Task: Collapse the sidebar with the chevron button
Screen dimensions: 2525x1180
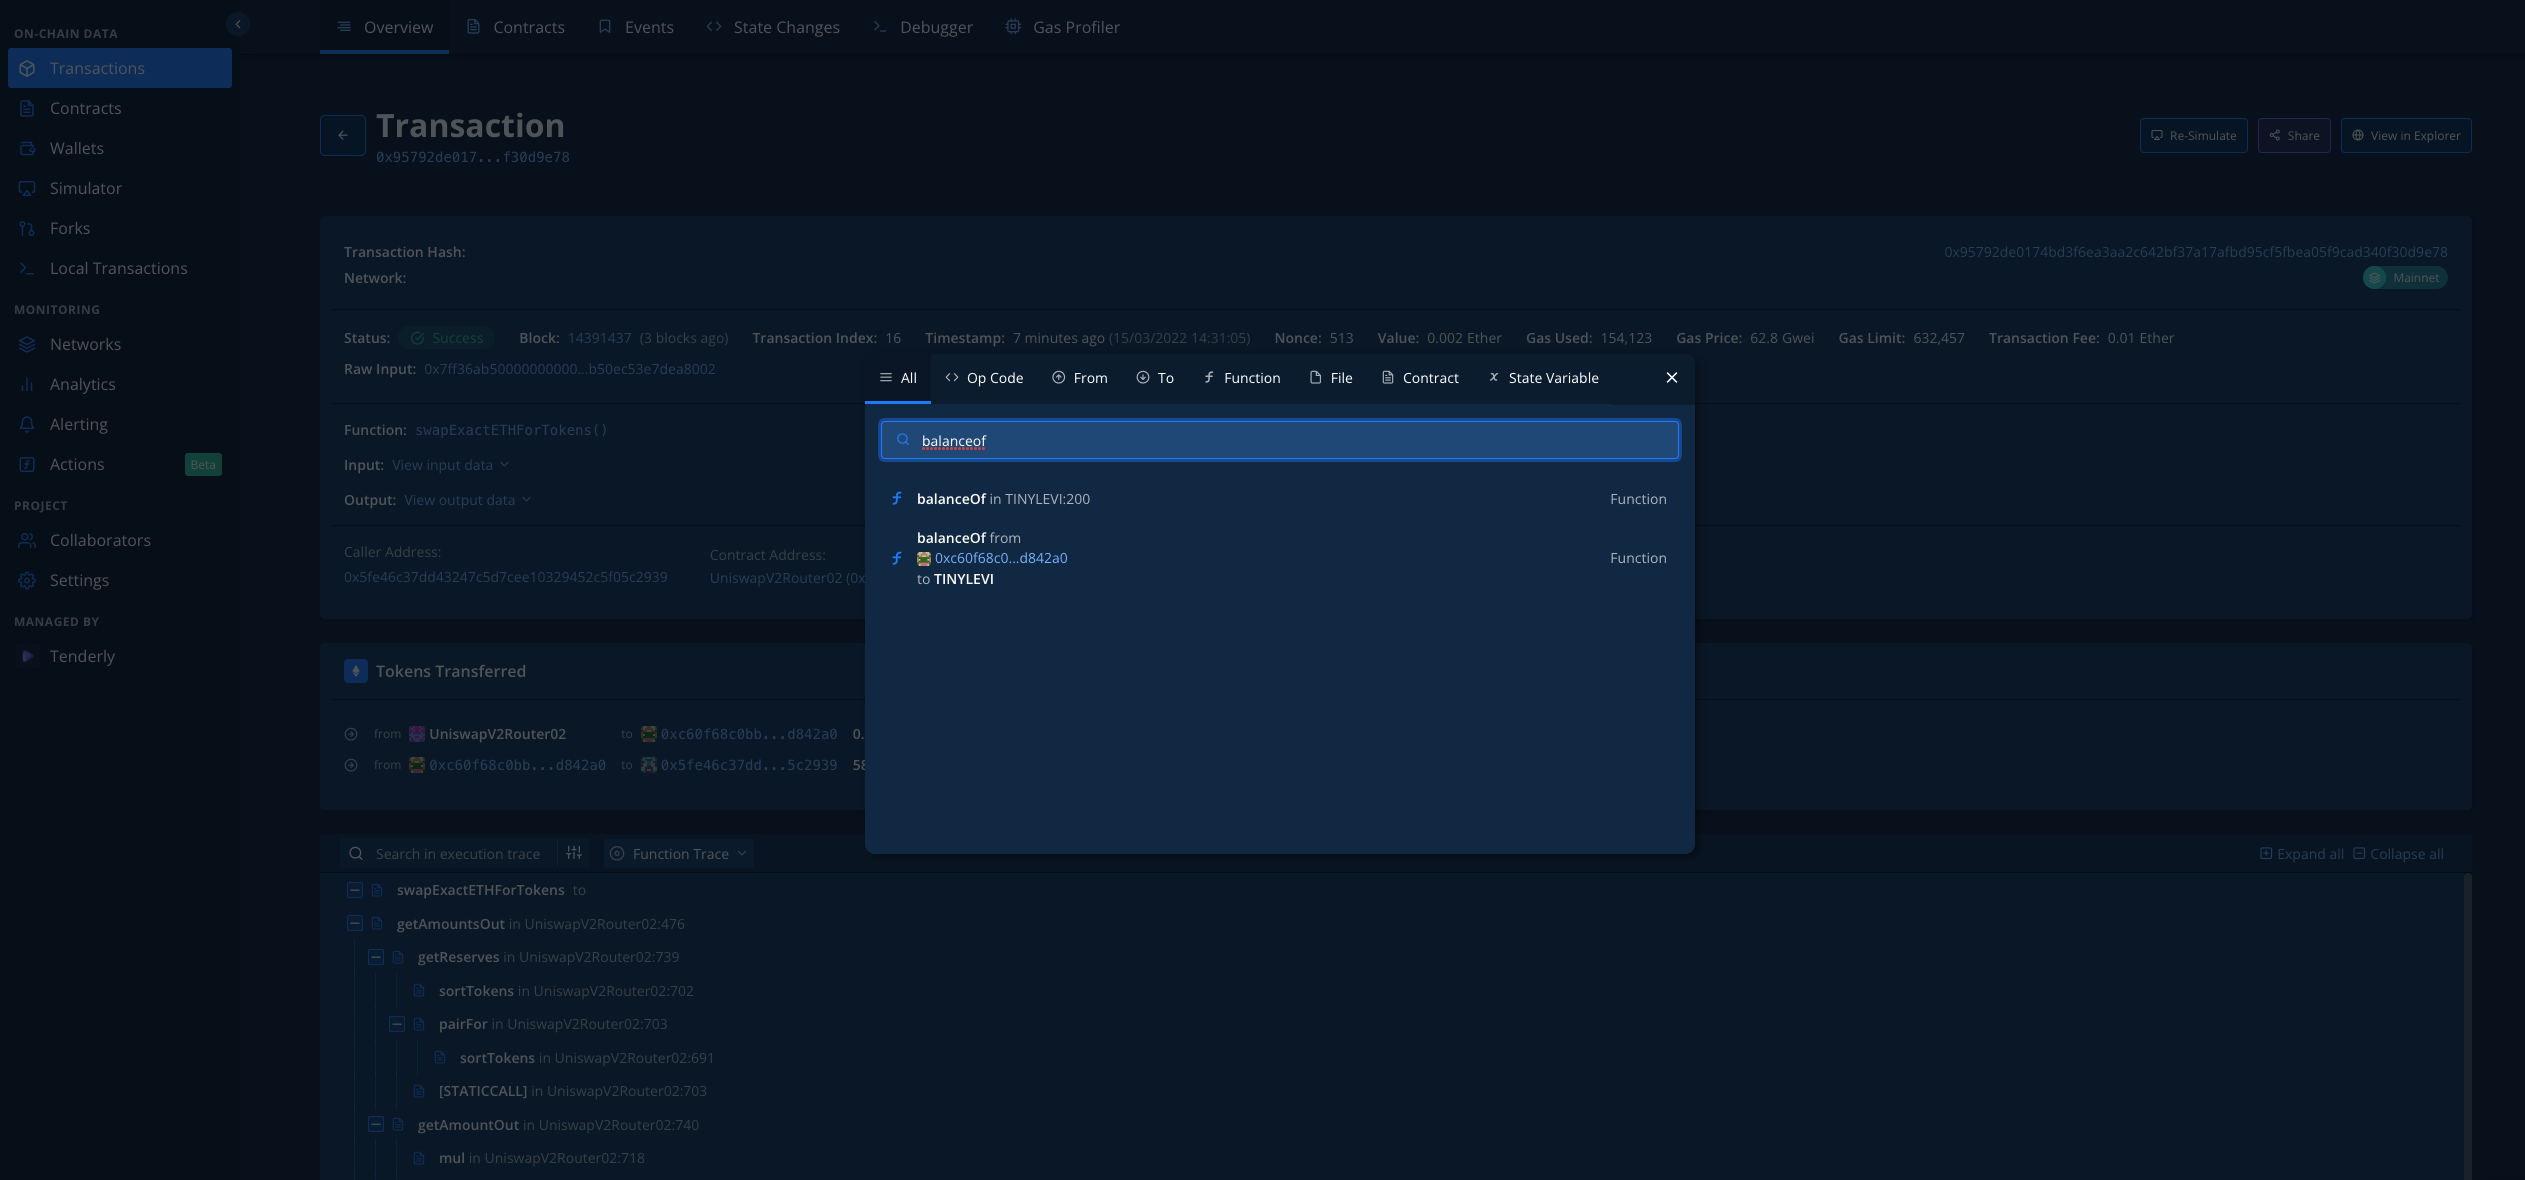Action: [x=237, y=24]
